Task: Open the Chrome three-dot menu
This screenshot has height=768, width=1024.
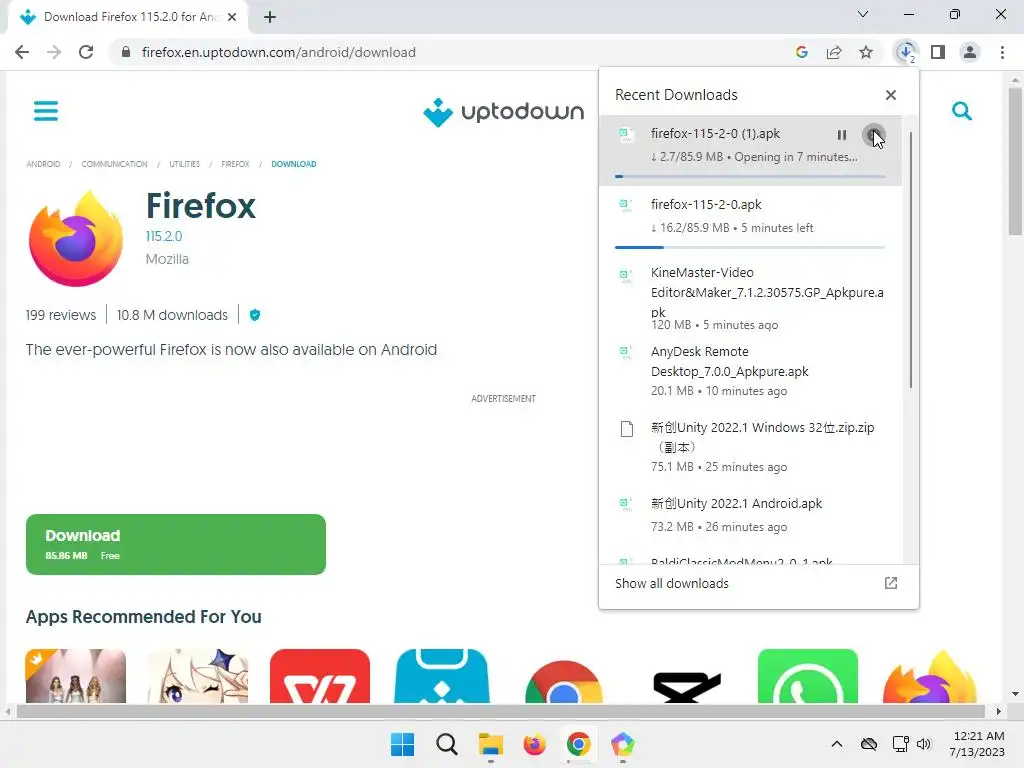Action: coord(1002,52)
